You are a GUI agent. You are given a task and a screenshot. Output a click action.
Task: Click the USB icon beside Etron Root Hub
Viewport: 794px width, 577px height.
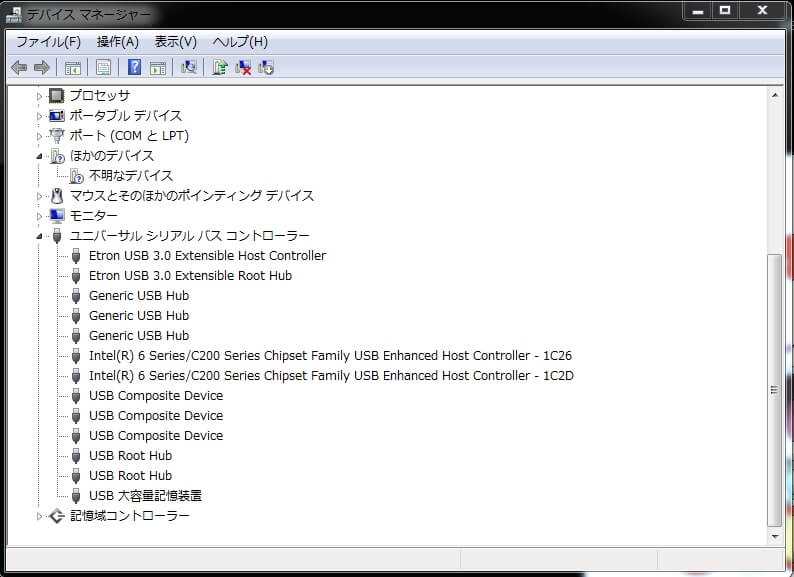(76, 276)
